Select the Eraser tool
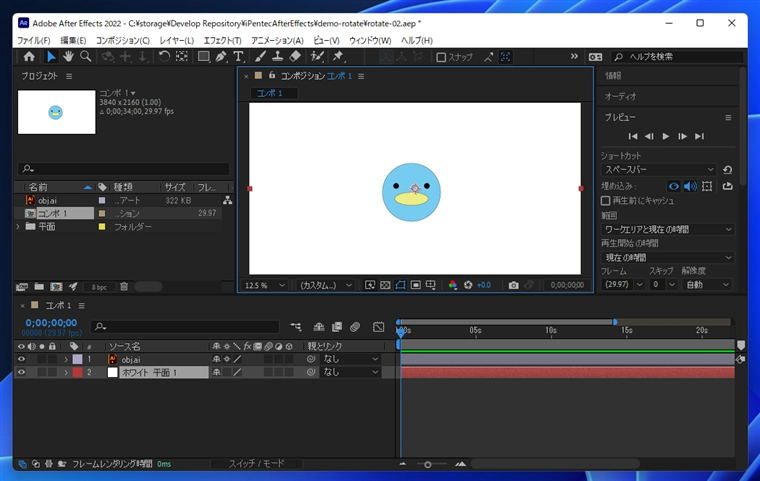760x481 pixels. 295,57
